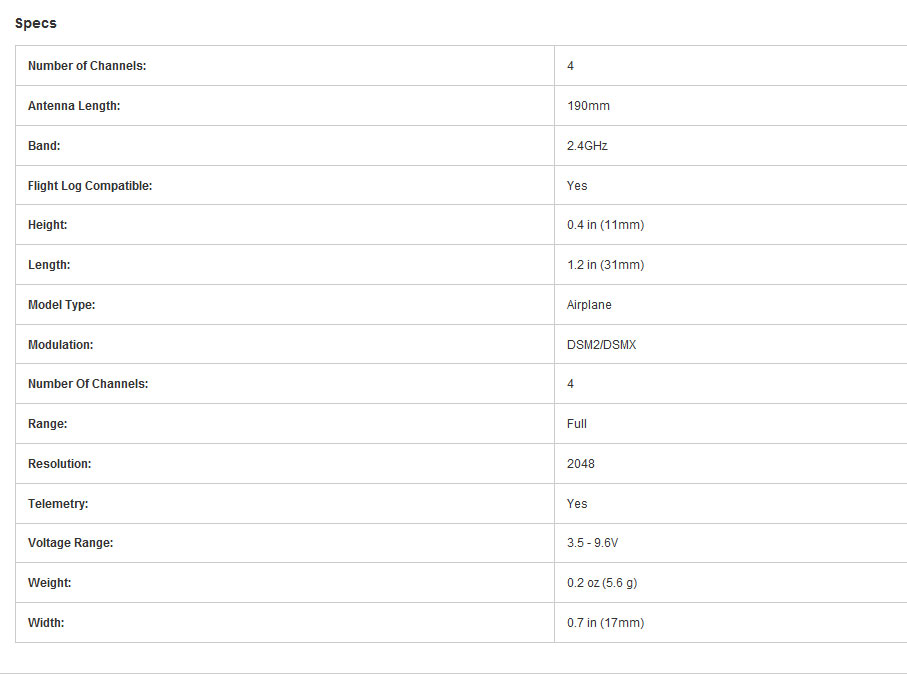Click the Modulation label cell

click(60, 345)
